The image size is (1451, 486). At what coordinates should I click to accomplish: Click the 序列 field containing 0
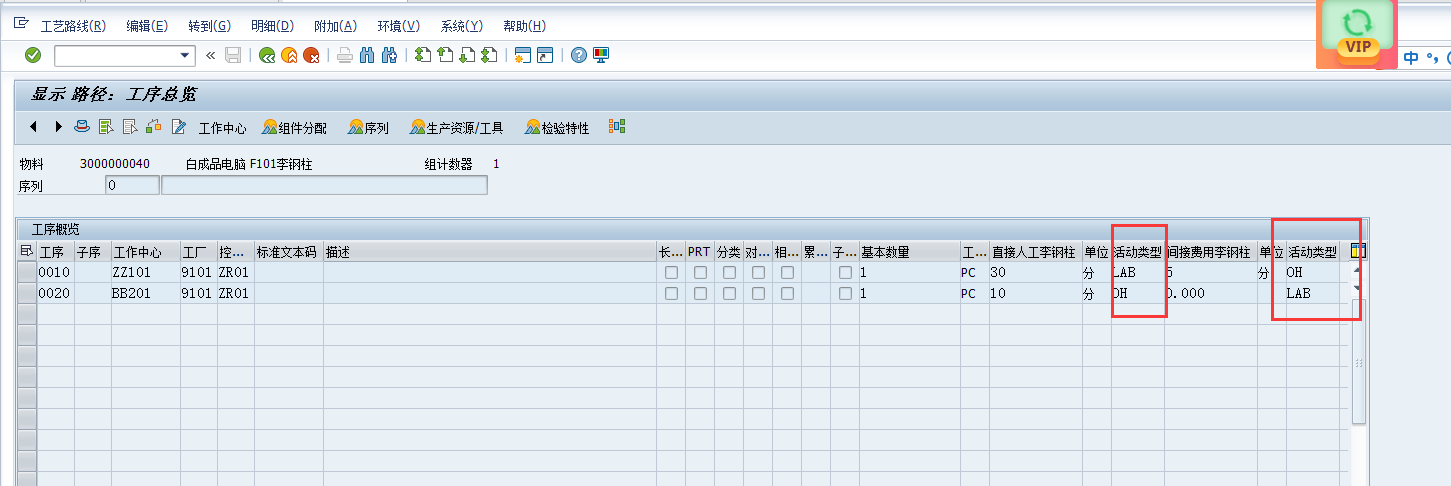[132, 185]
